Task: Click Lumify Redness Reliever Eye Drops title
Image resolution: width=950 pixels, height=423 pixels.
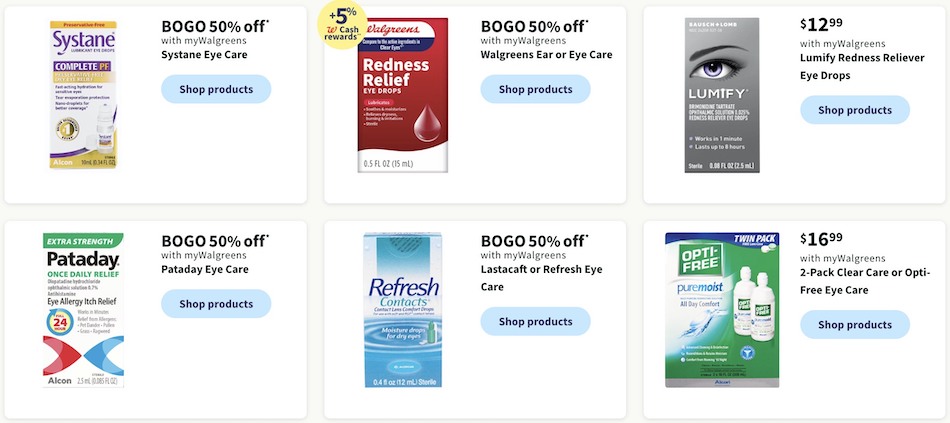Action: pos(862,67)
